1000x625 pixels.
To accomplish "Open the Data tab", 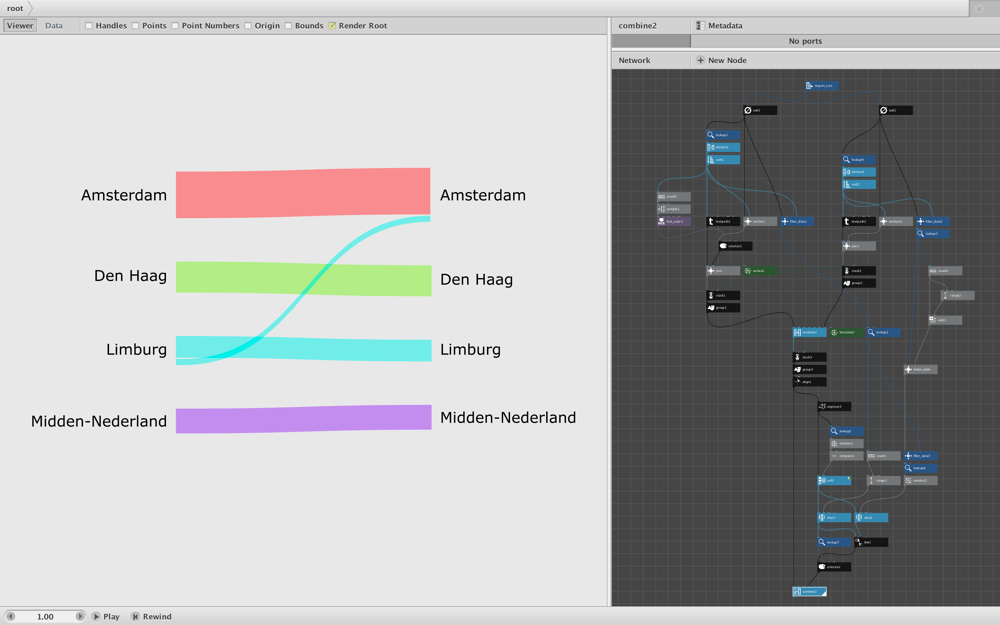I will pyautogui.click(x=54, y=26).
